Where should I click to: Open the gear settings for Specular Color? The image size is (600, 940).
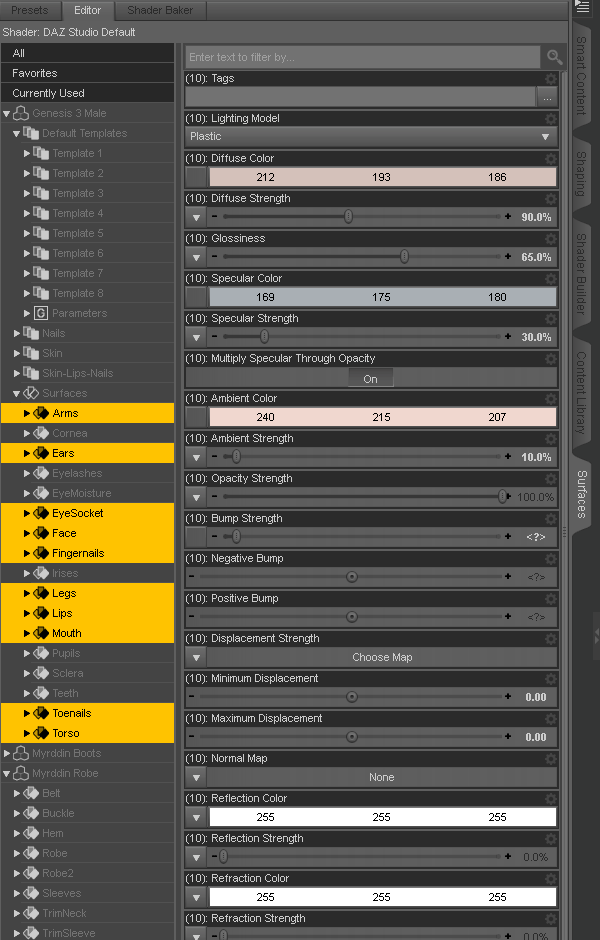coord(550,279)
